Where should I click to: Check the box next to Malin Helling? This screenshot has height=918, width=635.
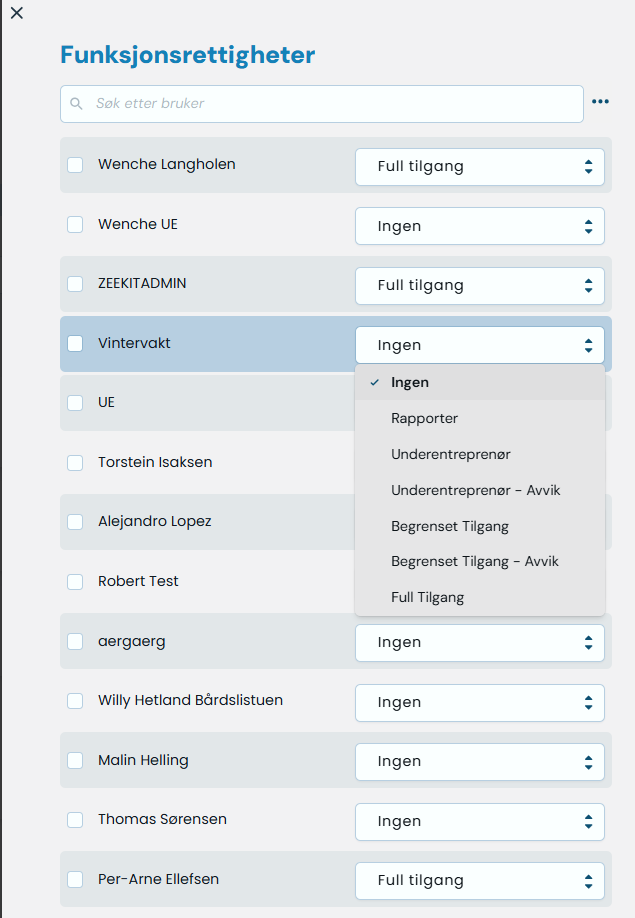click(75, 760)
